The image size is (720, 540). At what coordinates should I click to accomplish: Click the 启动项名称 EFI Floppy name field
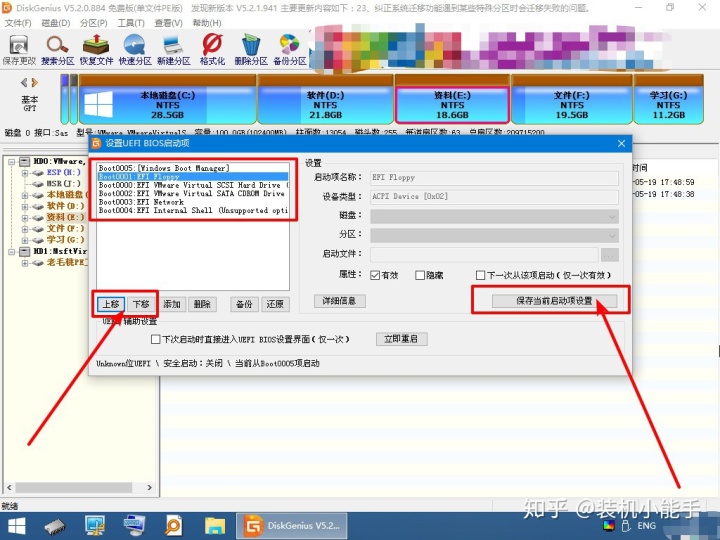495,178
